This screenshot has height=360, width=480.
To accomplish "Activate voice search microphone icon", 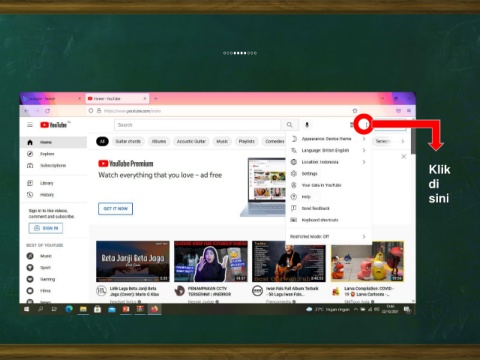I will pyautogui.click(x=307, y=125).
